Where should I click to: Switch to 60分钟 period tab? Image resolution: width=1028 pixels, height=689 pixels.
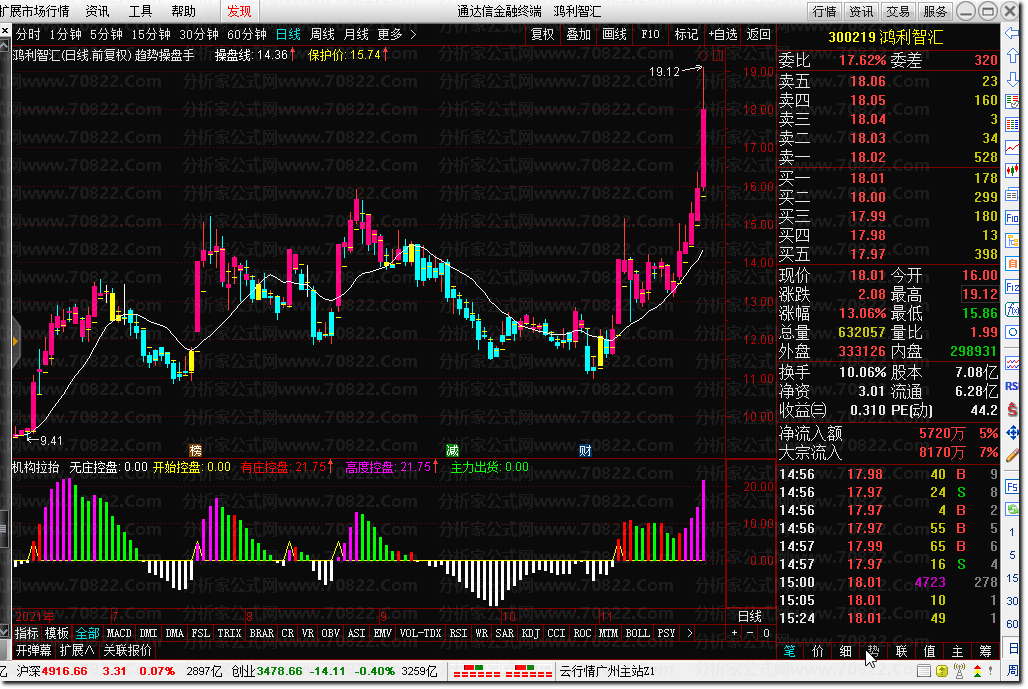point(247,35)
